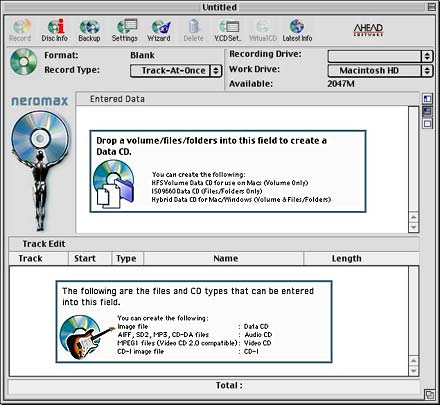Click the guitar CD icon in Track Edit
The image size is (440, 405).
[87, 337]
